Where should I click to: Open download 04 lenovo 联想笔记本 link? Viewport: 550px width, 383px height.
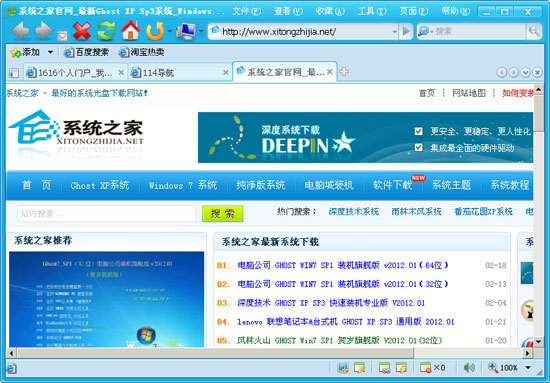[x=346, y=322]
